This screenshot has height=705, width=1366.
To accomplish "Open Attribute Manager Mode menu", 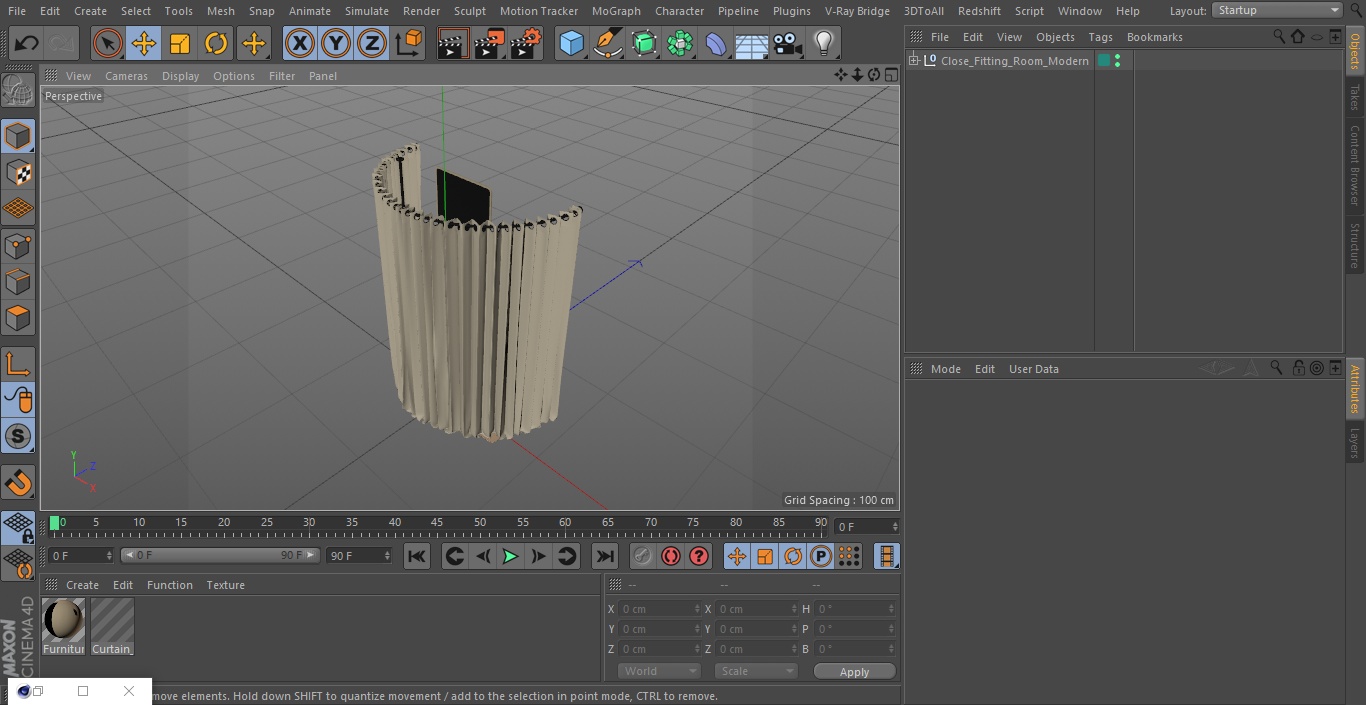I will [945, 369].
